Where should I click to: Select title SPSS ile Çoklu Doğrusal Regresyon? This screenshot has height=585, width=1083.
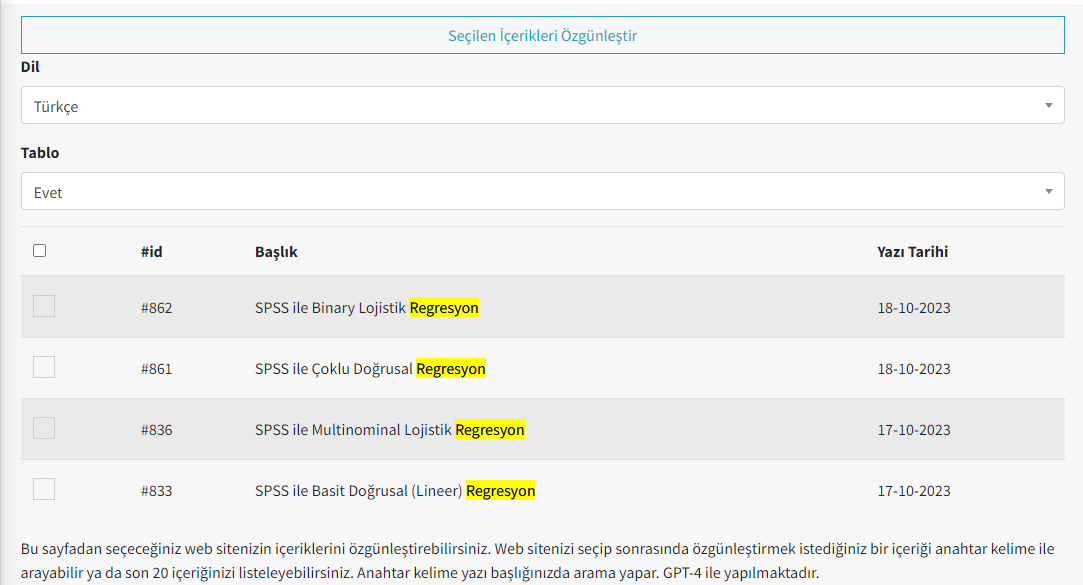pos(370,369)
